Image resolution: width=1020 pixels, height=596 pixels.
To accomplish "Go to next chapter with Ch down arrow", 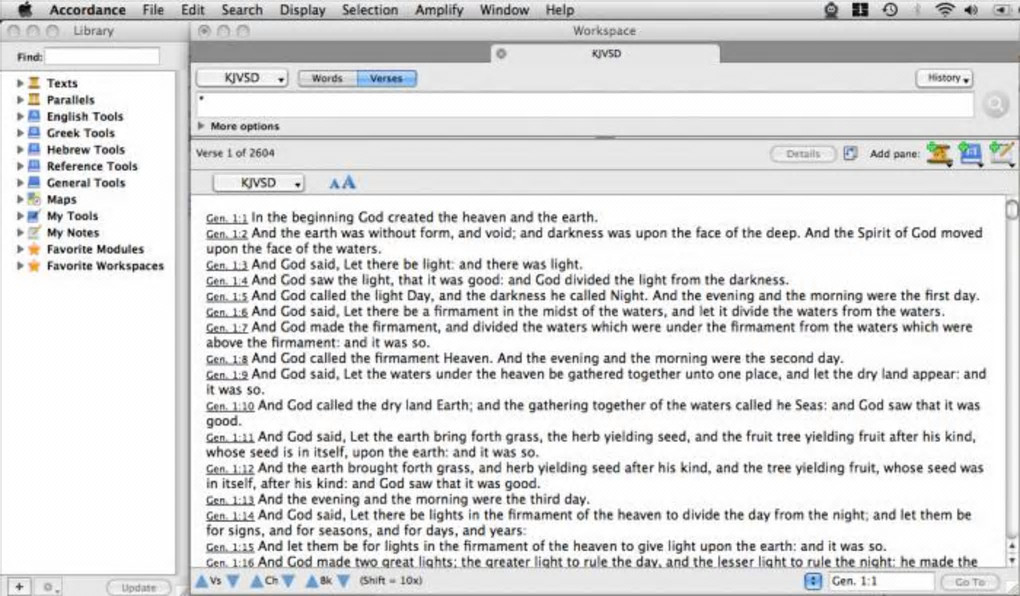I will [289, 580].
